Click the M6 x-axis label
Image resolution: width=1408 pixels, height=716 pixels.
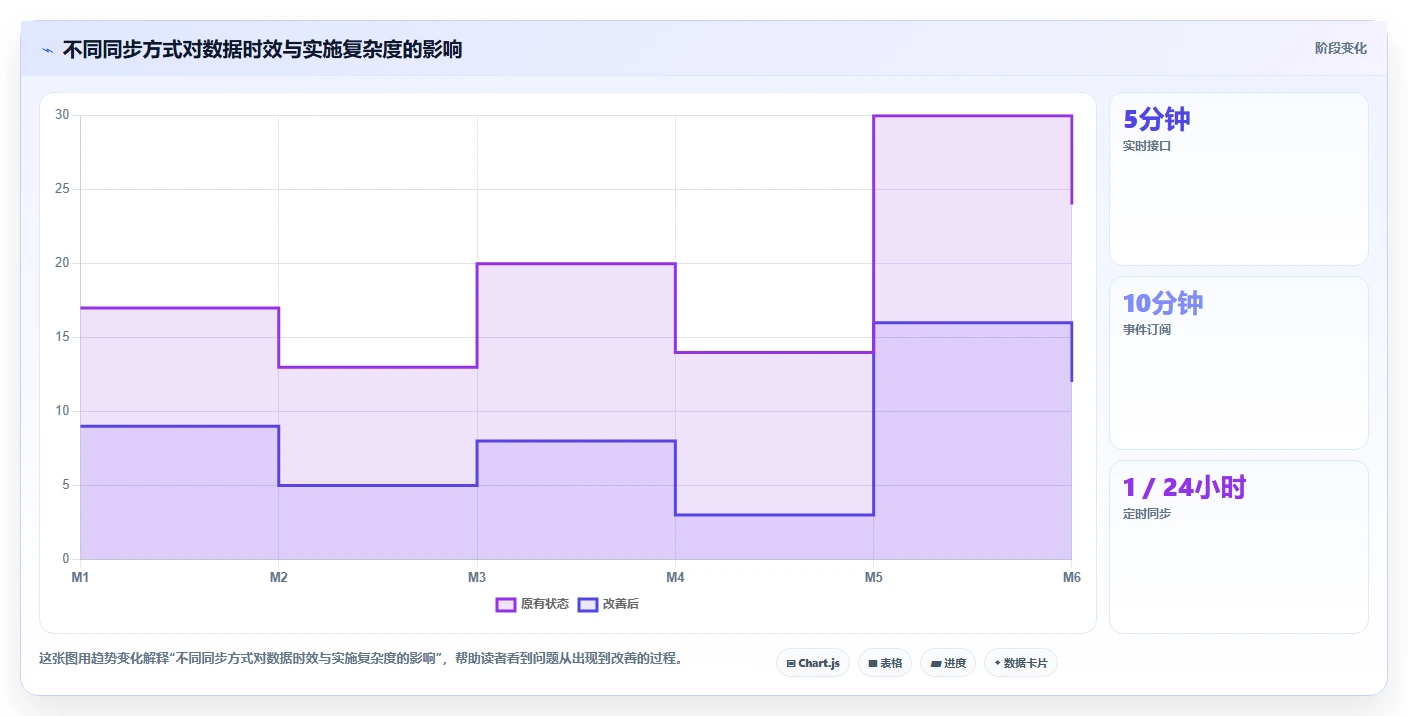pyautogui.click(x=1072, y=577)
